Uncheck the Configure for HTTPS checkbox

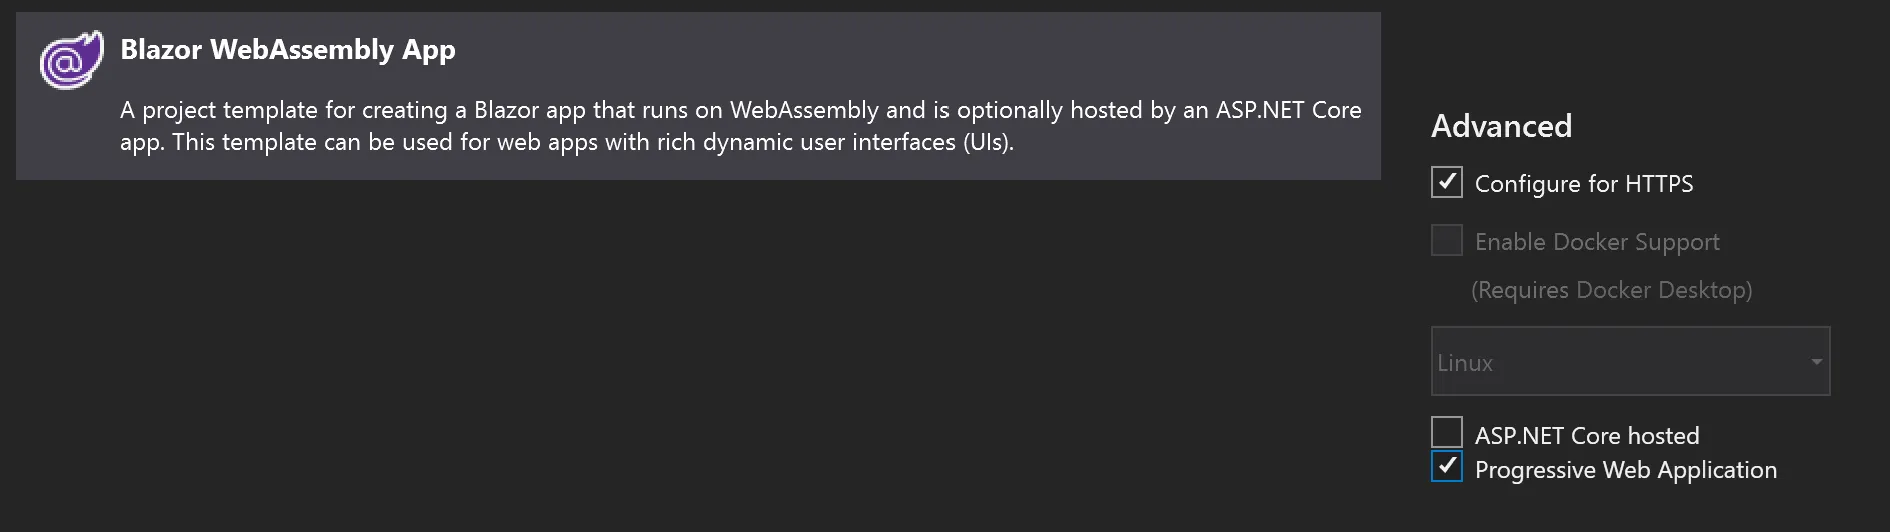click(1446, 182)
